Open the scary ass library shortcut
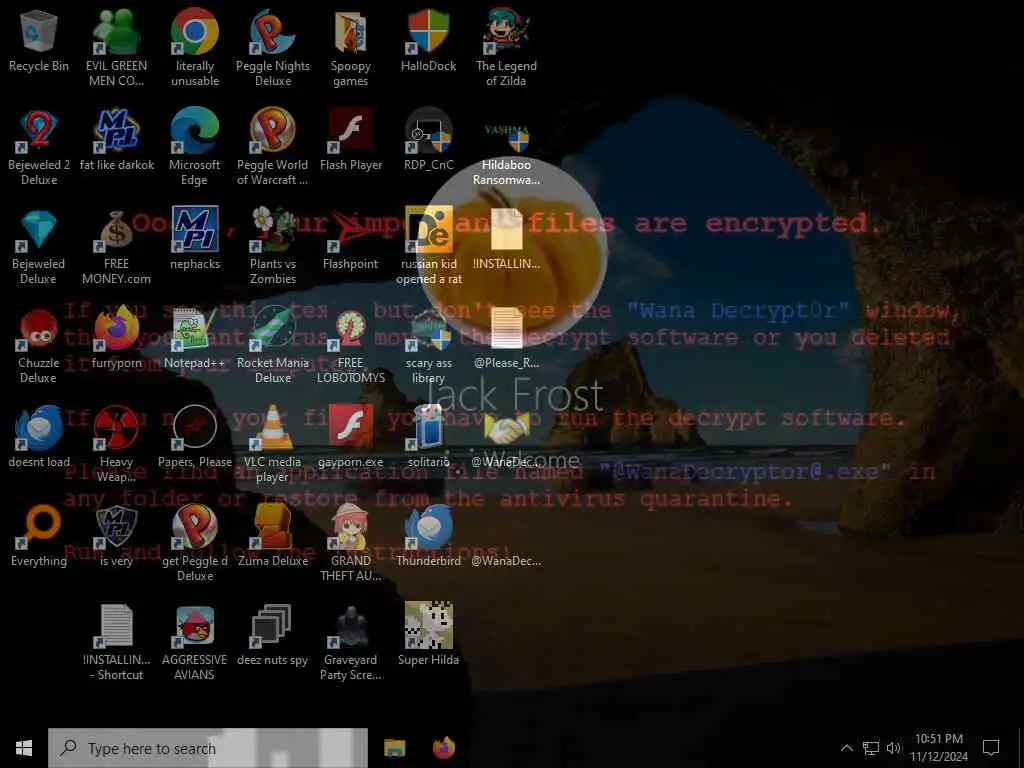1024x768 pixels. point(428,345)
